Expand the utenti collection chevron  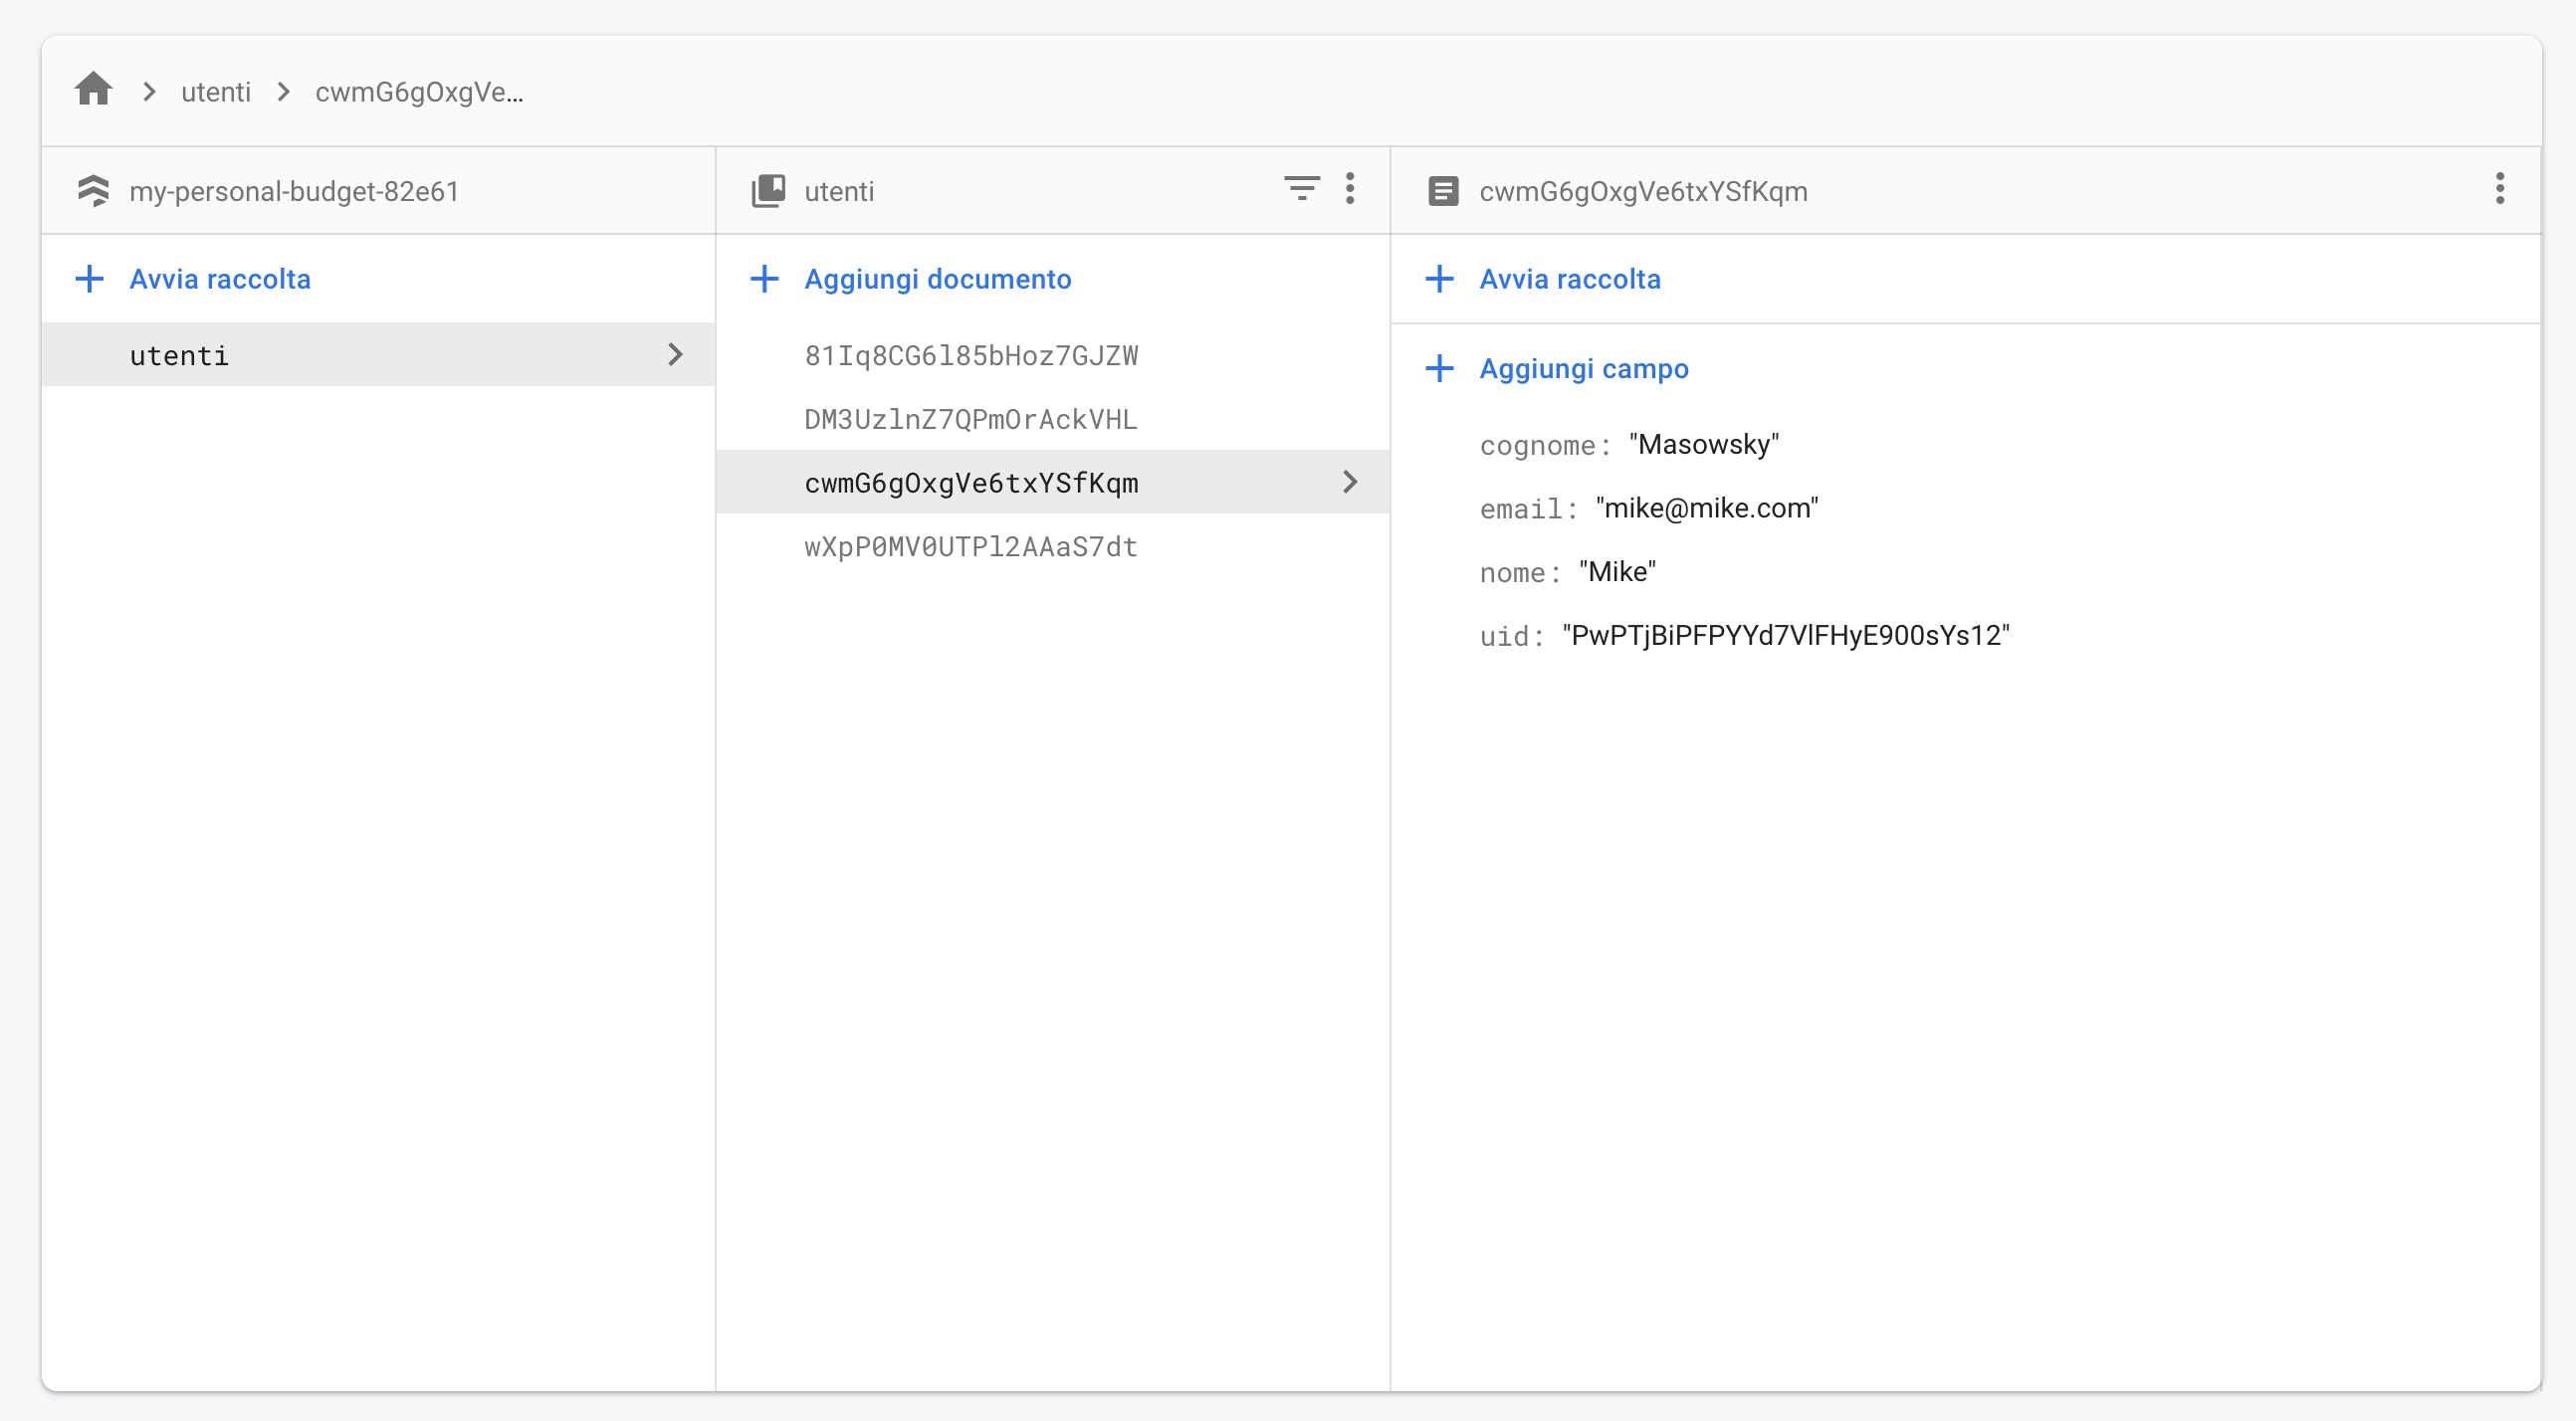point(675,354)
